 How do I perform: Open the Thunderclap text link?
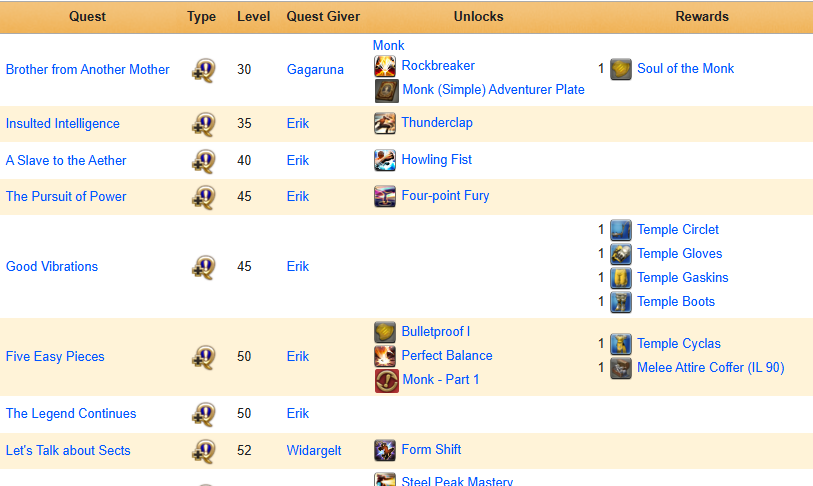pos(437,123)
